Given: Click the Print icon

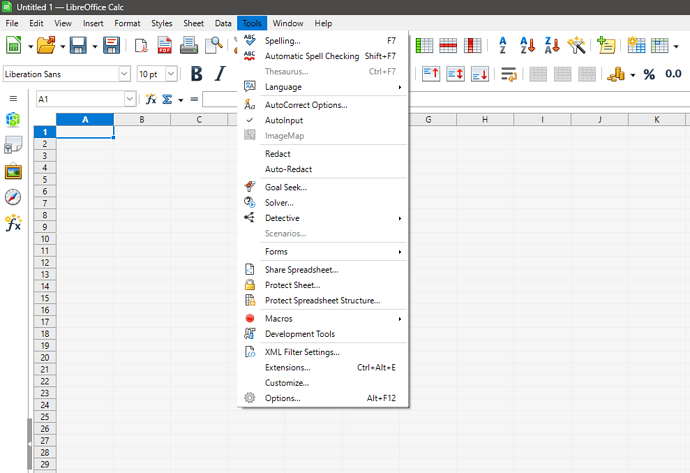Looking at the screenshot, I should pyautogui.click(x=189, y=45).
